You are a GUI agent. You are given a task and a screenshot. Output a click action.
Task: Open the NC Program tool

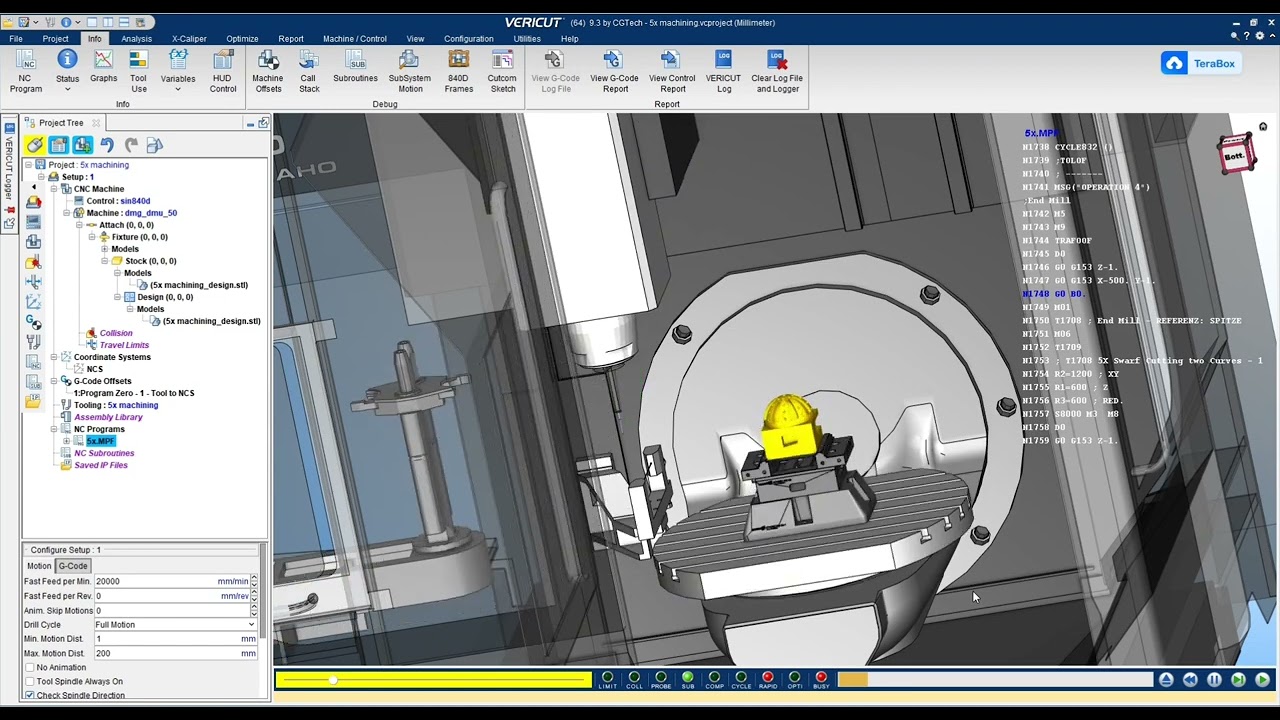[x=26, y=72]
